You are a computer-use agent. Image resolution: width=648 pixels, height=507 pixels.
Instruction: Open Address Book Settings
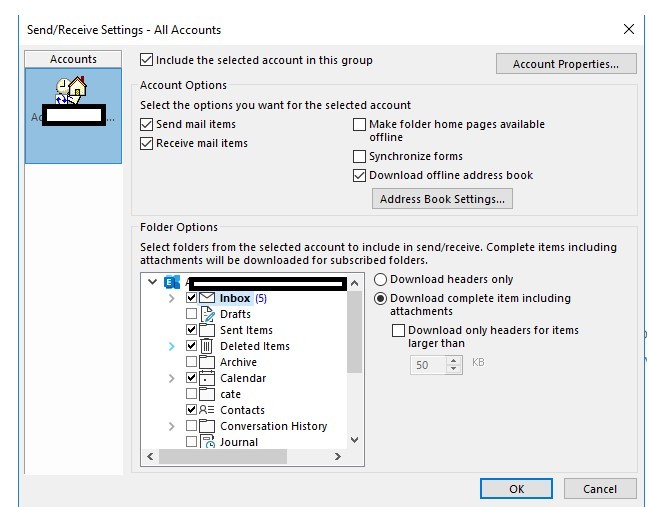pyautogui.click(x=442, y=199)
